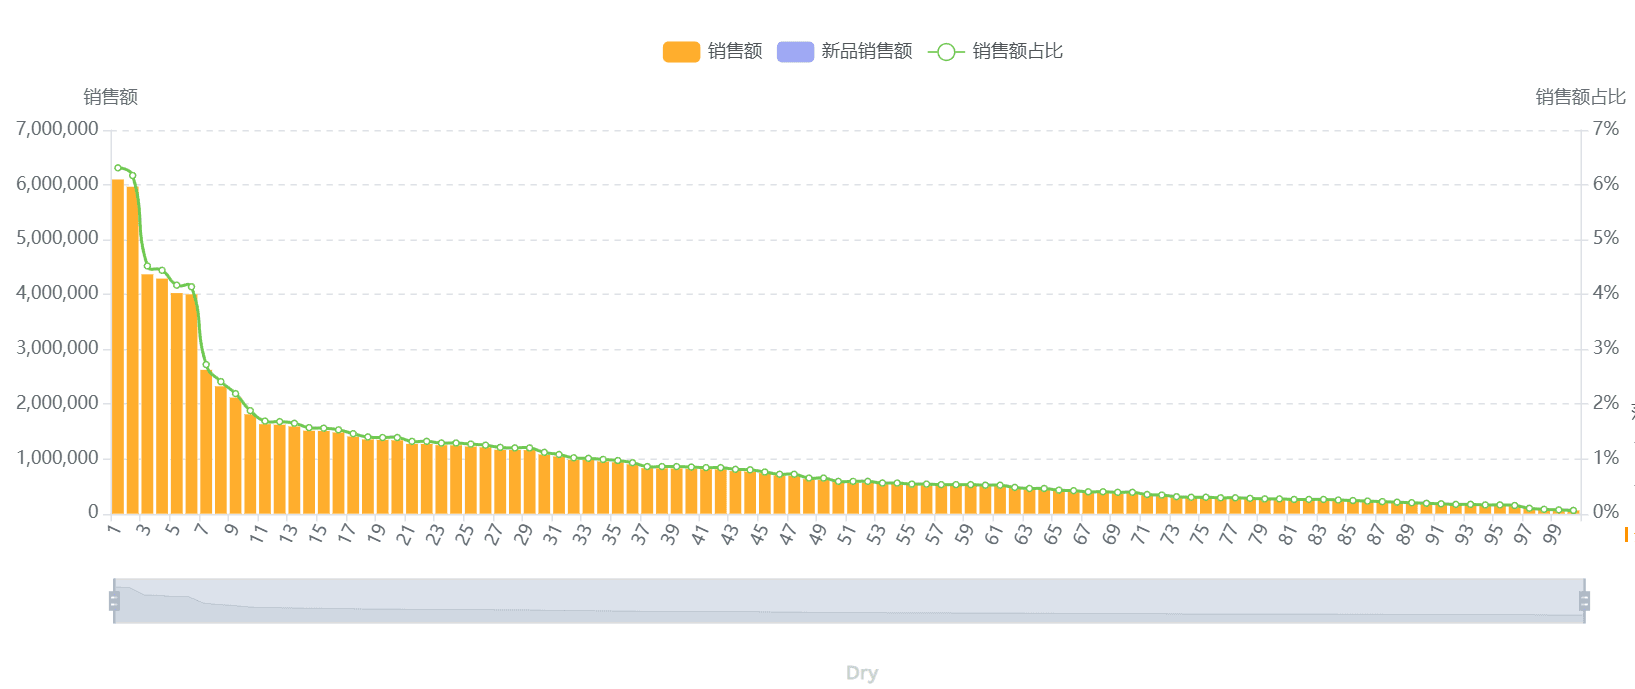Screen dimensions: 1635x689
Task: Click the green 销售额占比 legend line marker
Action: click(x=946, y=52)
